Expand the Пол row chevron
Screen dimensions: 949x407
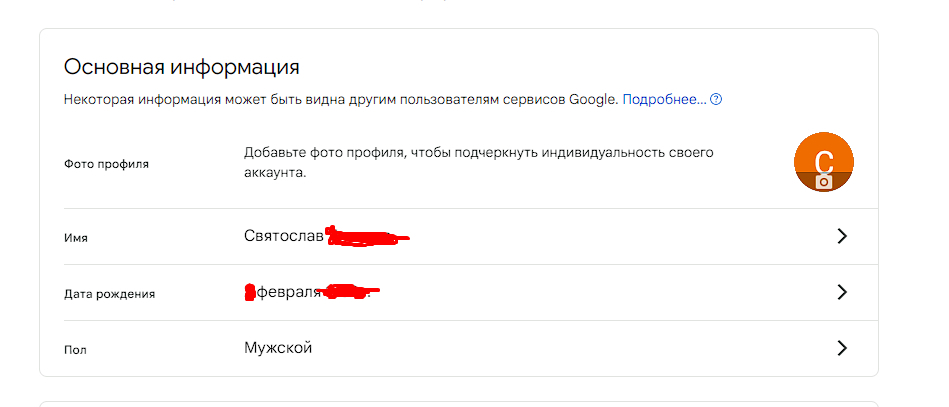click(841, 348)
